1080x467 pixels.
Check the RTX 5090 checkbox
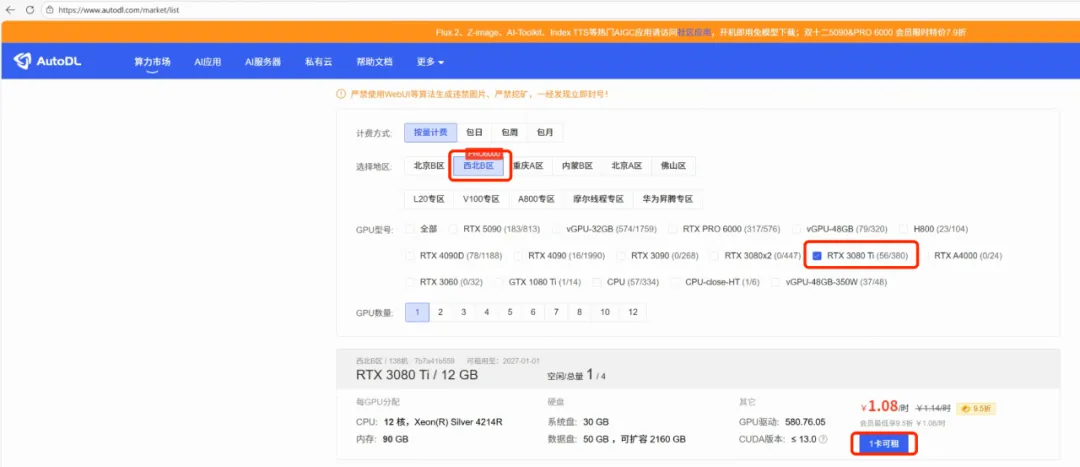tap(454, 229)
